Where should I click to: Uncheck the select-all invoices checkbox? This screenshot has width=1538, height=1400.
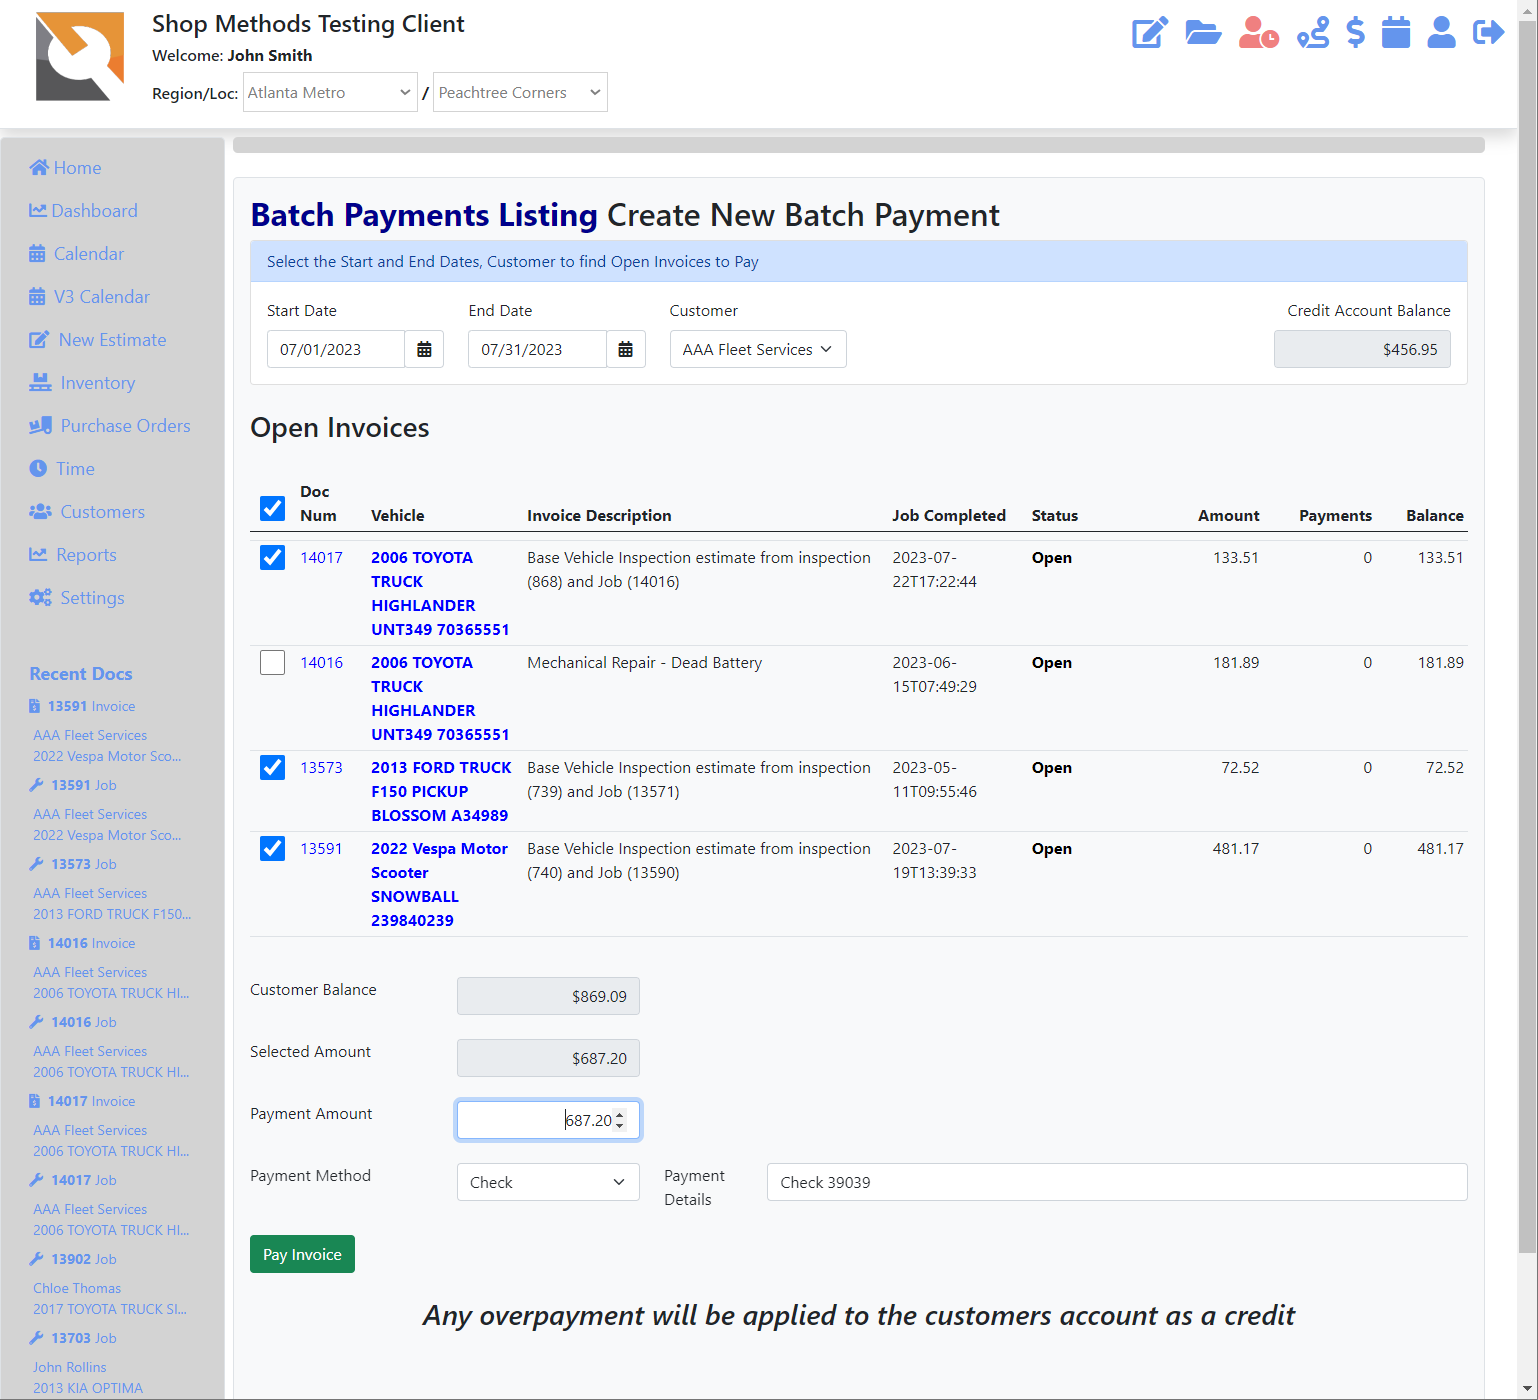[272, 508]
